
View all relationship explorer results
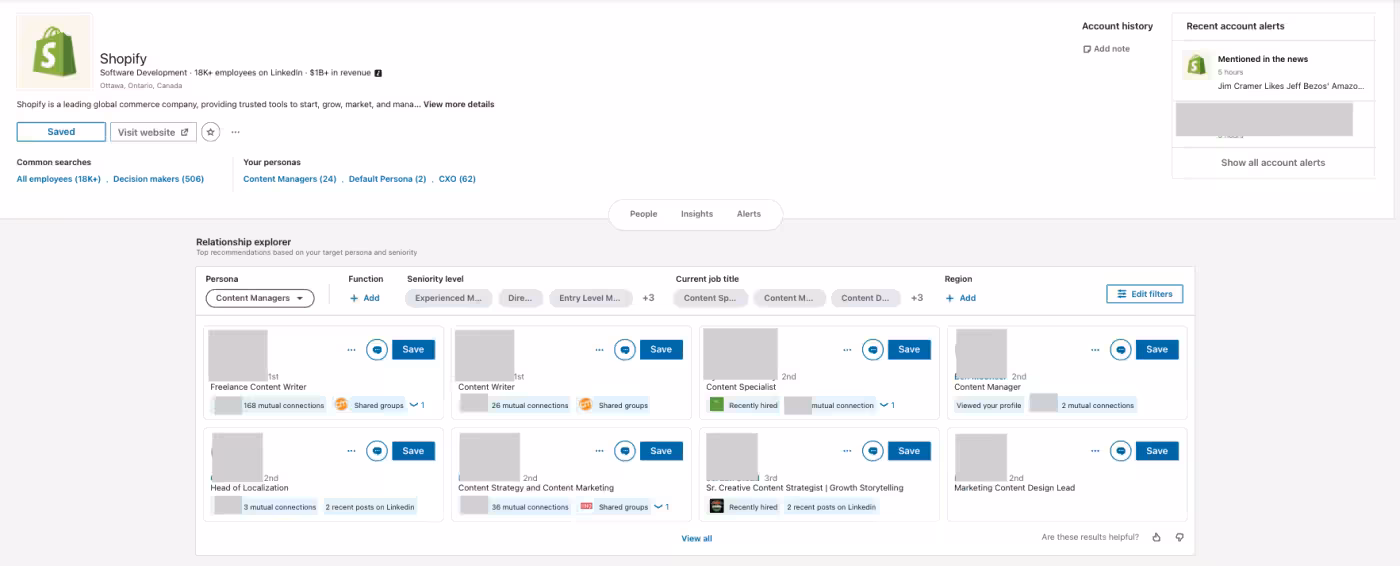point(697,539)
